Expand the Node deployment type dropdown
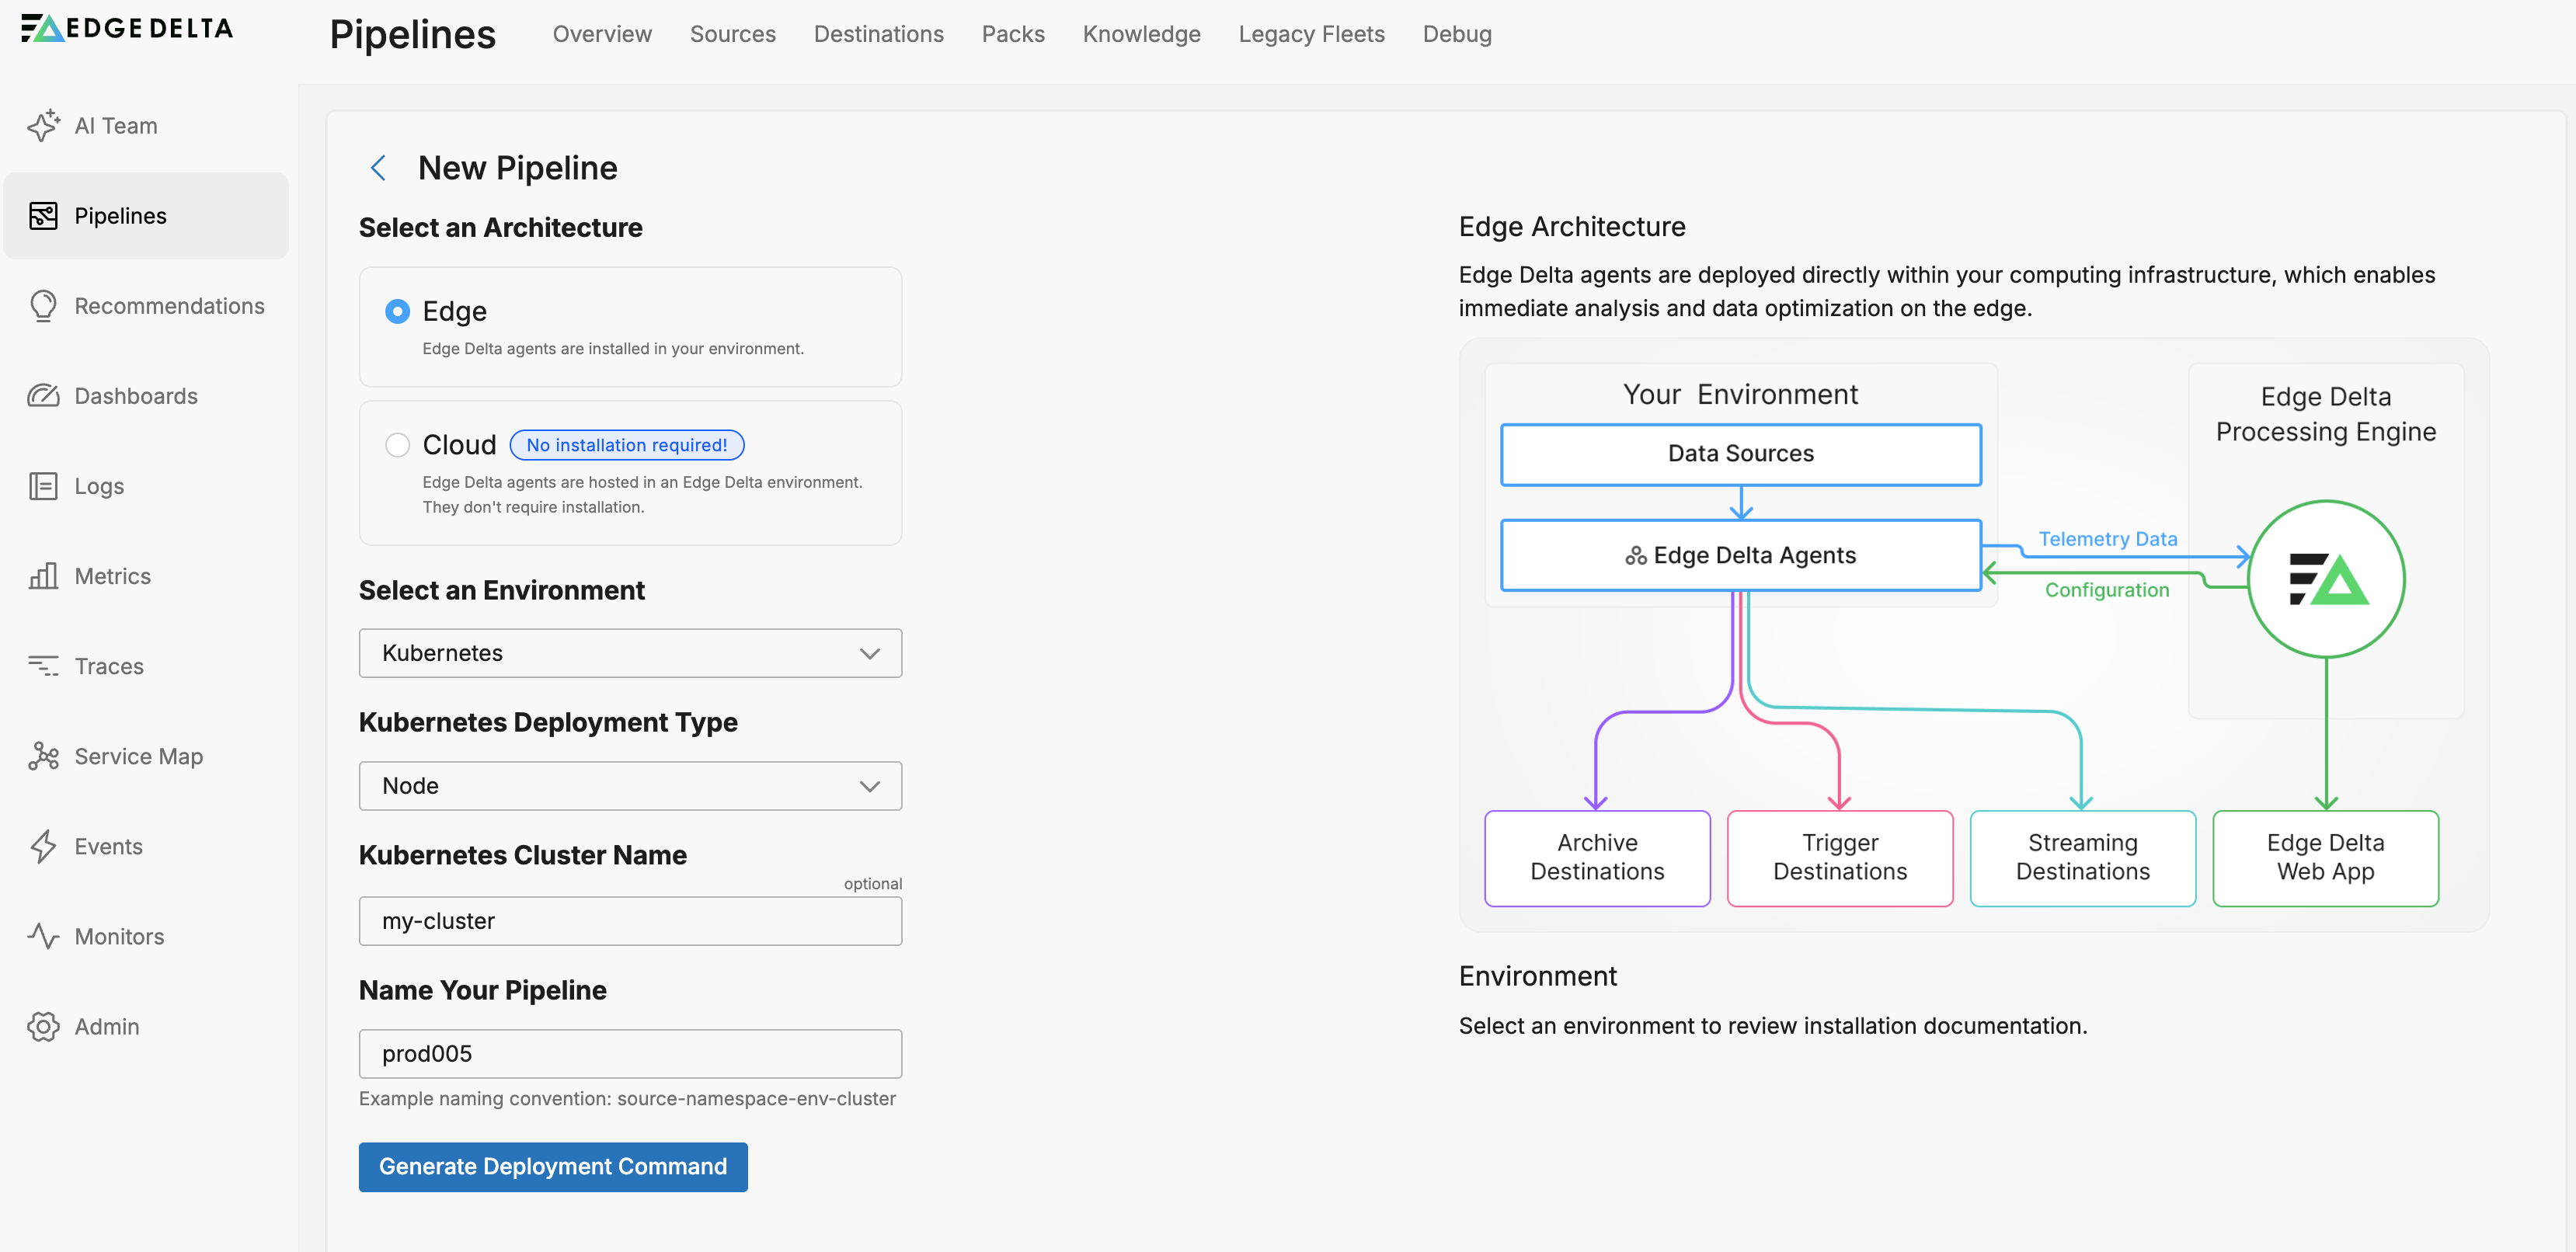Screen dimensions: 2576x1252 (630, 786)
